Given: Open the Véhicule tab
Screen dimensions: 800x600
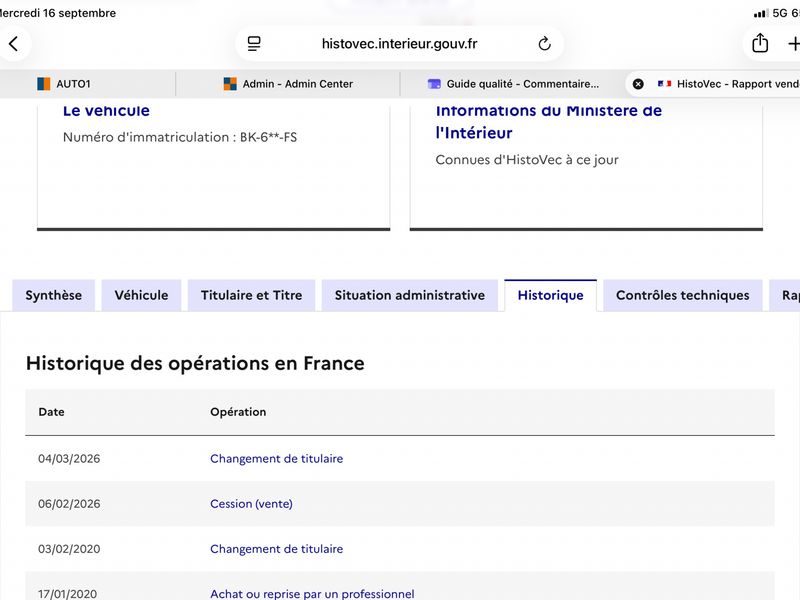Looking at the screenshot, I should [x=141, y=295].
